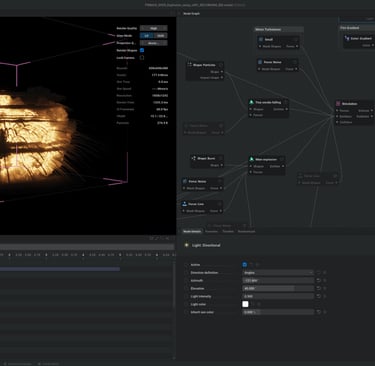This screenshot has height=366, width=375.
Task: Click the Light: Directional heading text
Action: (206, 245)
